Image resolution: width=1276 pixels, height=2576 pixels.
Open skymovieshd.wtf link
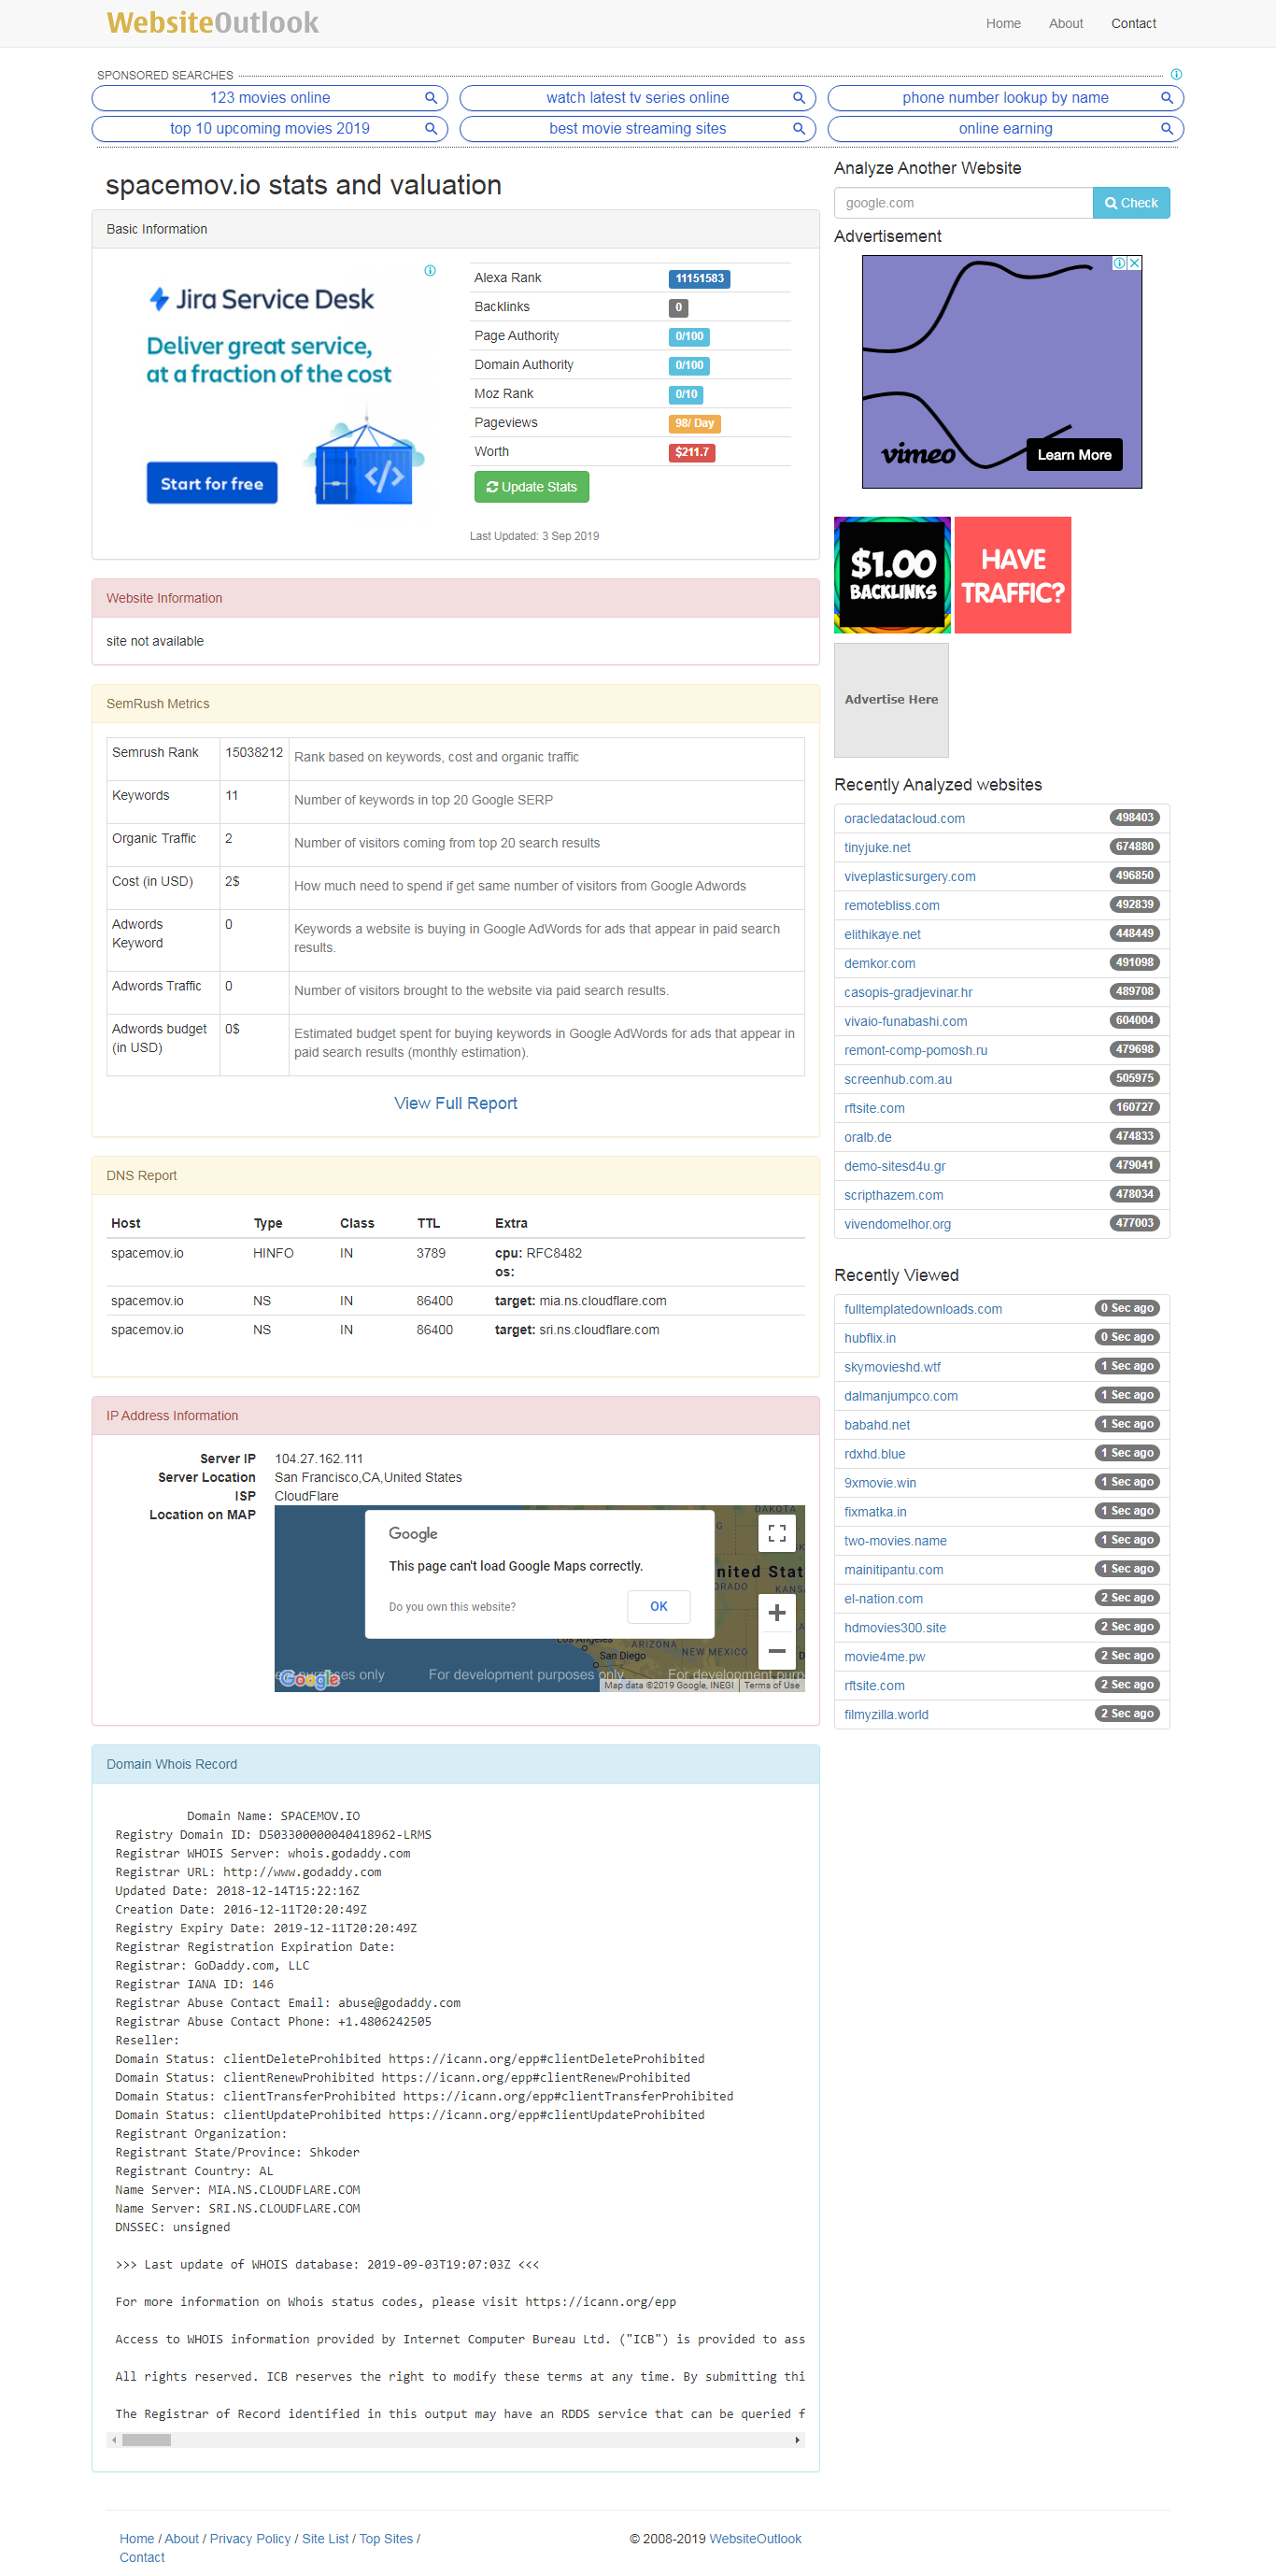(x=892, y=1367)
